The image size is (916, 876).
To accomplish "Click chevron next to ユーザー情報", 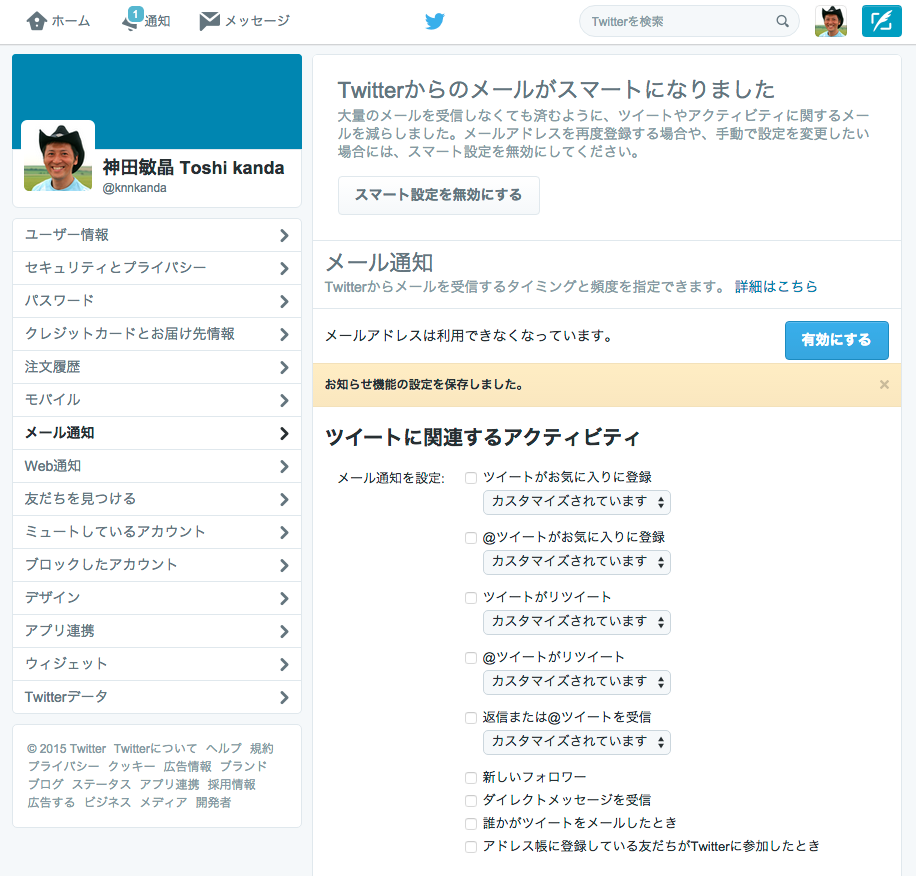I will coord(284,235).
